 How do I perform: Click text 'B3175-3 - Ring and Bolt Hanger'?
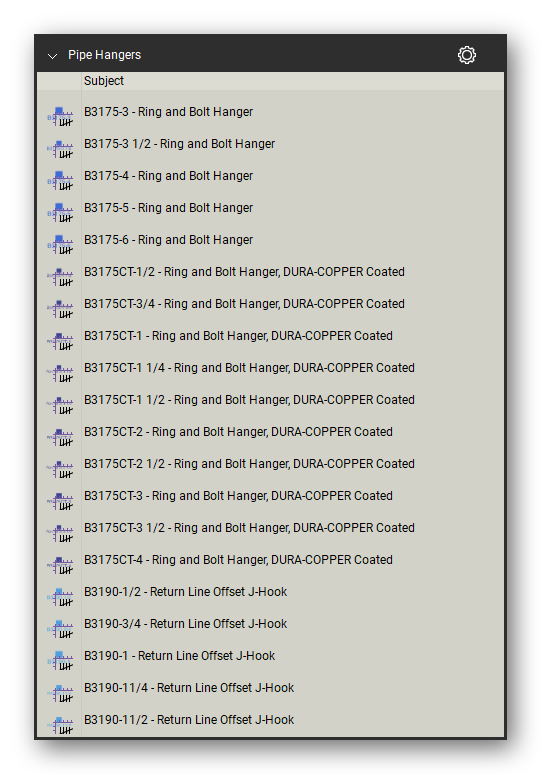click(168, 112)
